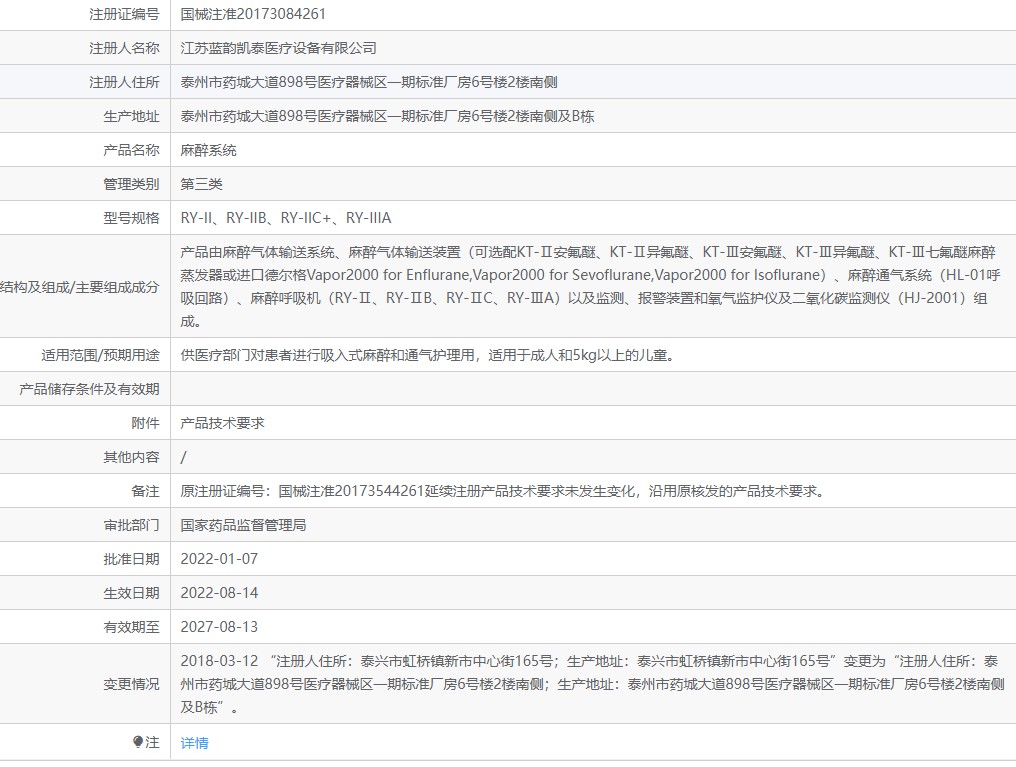Click the remark text with 国械注准20173544261
Screen dimensions: 1016x767
coord(504,491)
